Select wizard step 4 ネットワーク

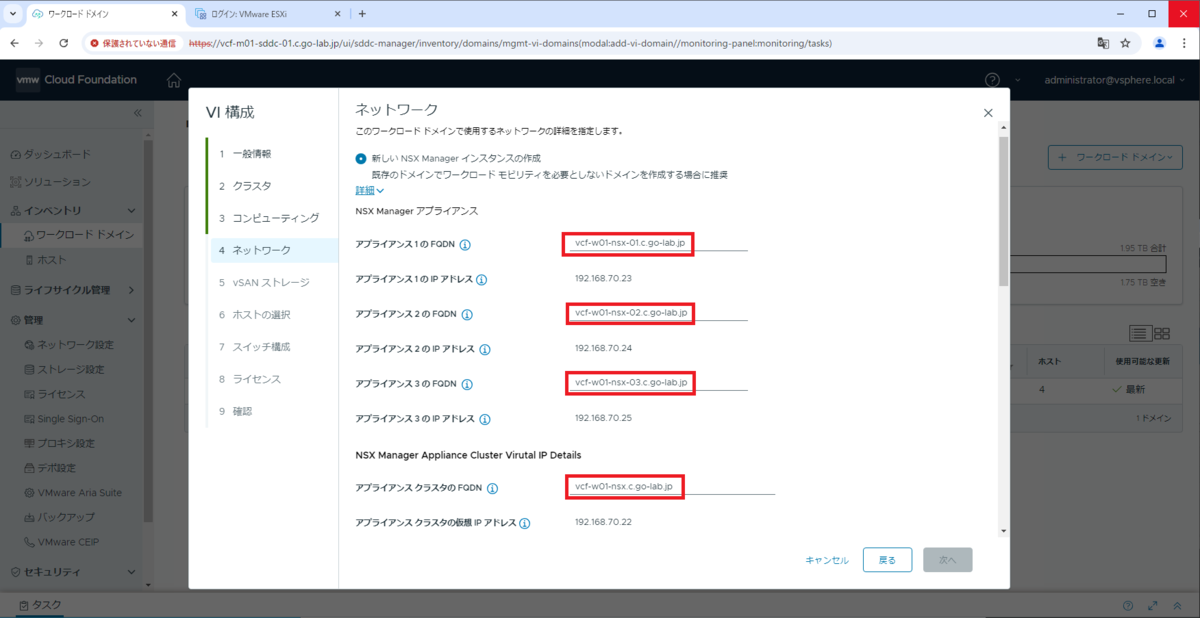[x=272, y=250]
